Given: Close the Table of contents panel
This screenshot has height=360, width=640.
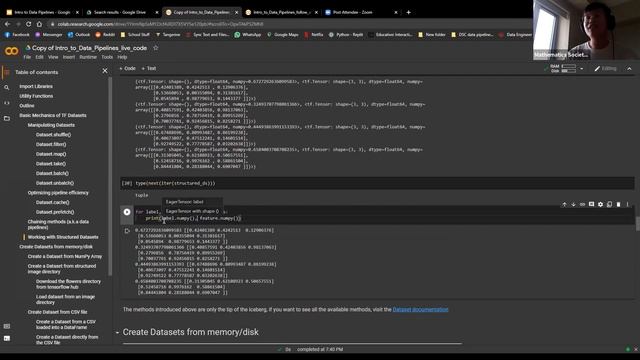Looking at the screenshot, I should point(105,71).
